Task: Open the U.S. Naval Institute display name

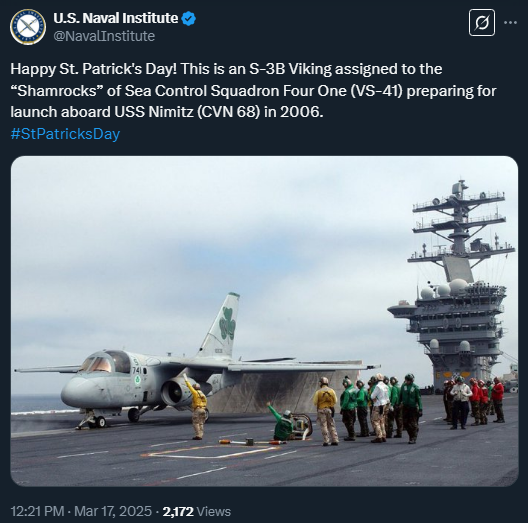Action: coord(116,18)
